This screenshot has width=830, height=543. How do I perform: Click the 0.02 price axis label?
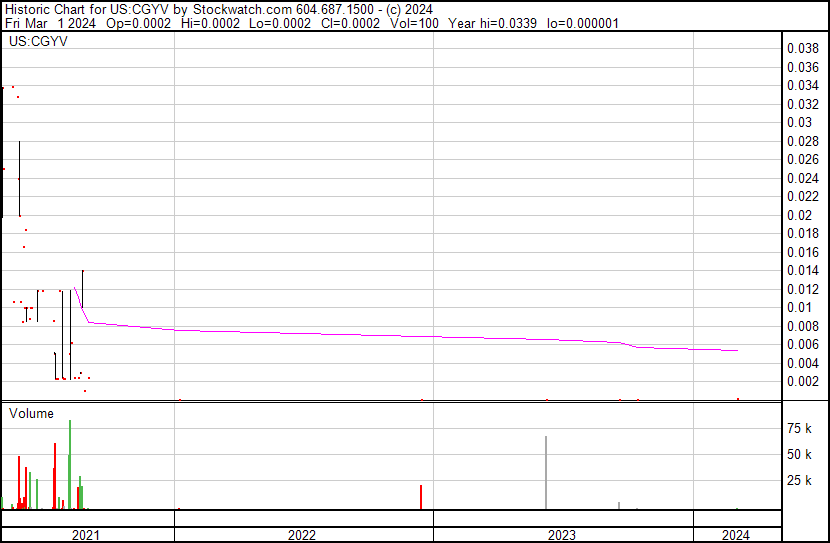(x=798, y=215)
